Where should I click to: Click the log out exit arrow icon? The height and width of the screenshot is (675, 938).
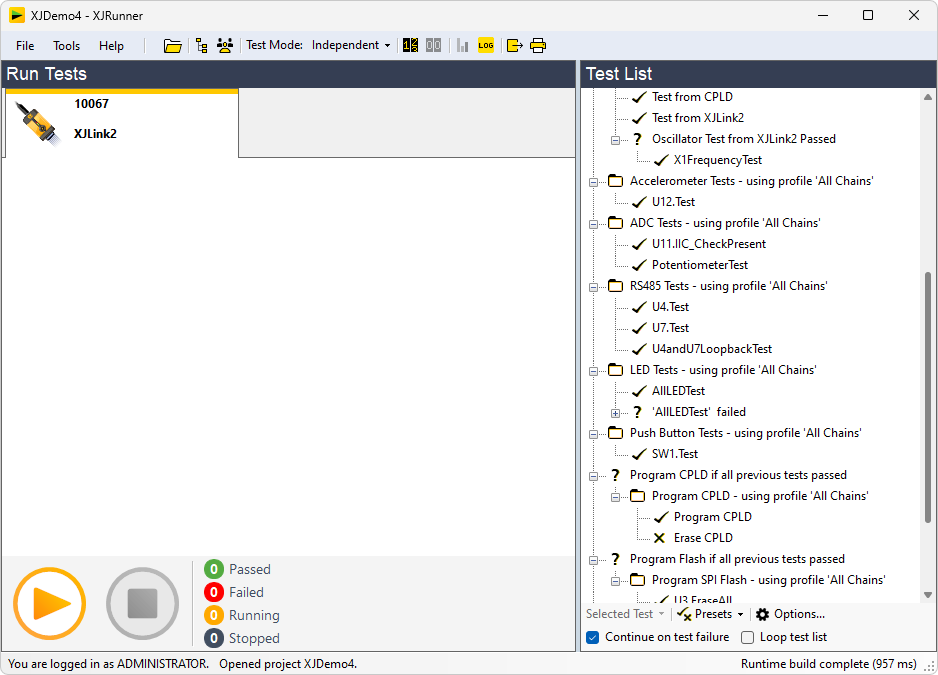click(x=514, y=45)
